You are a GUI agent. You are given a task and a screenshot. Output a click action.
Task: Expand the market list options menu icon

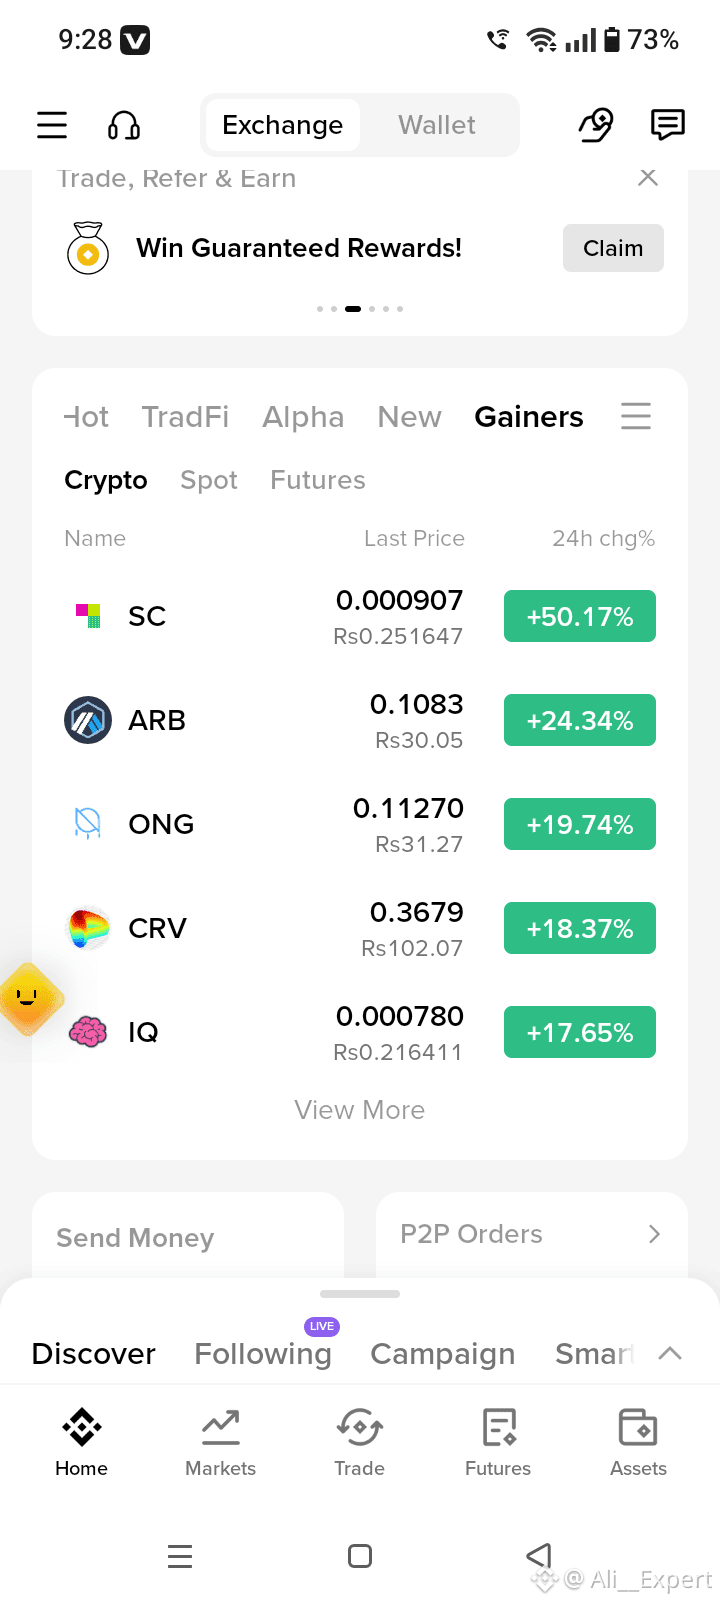[636, 416]
